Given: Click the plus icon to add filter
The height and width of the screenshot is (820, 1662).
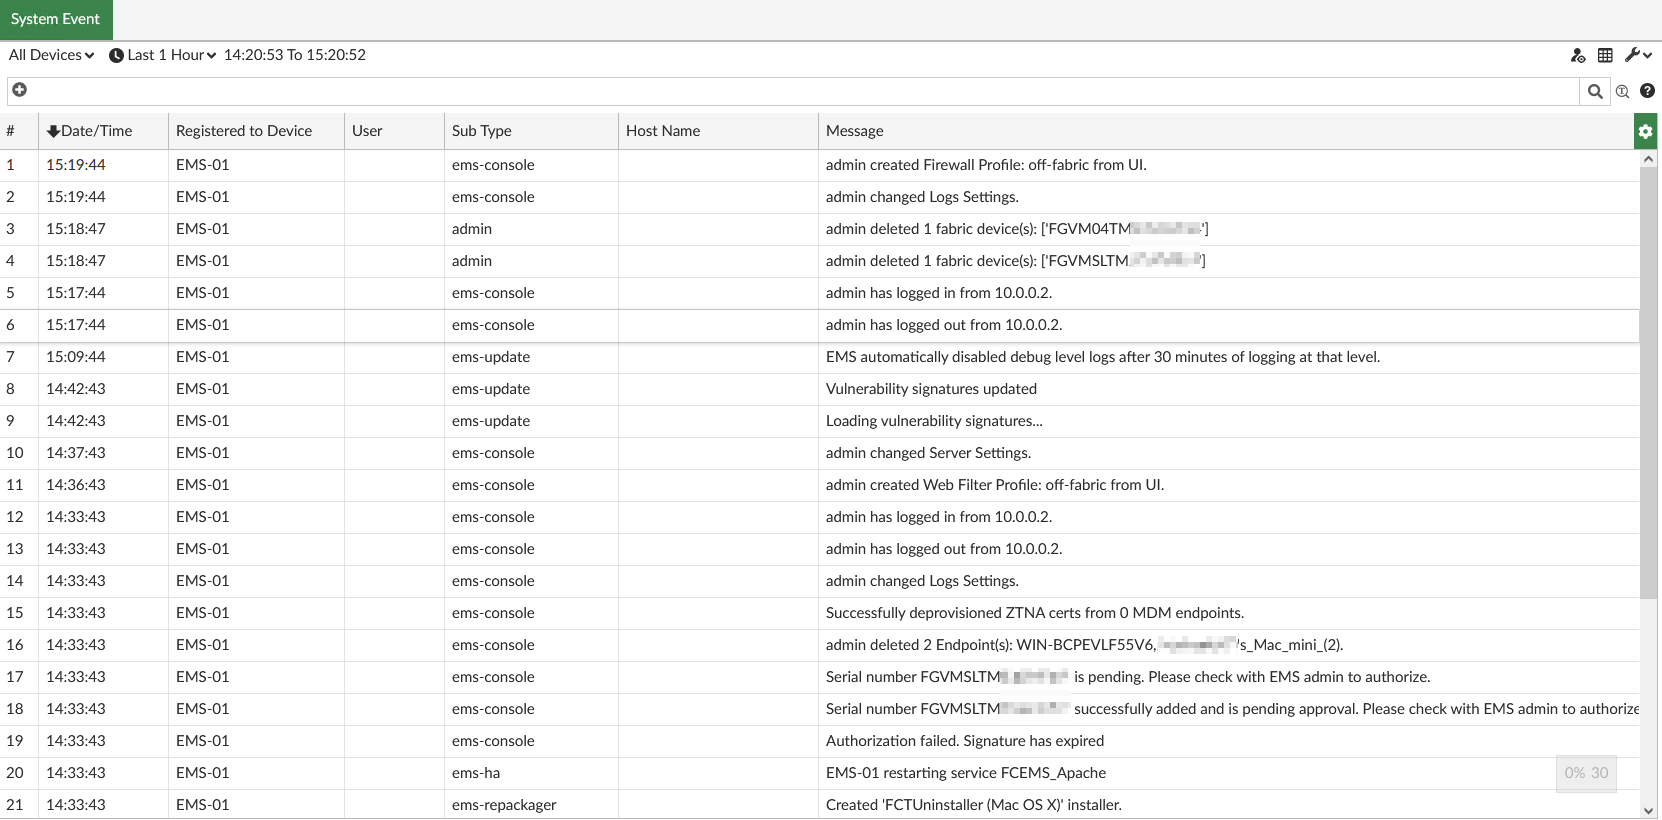Looking at the screenshot, I should pos(19,90).
